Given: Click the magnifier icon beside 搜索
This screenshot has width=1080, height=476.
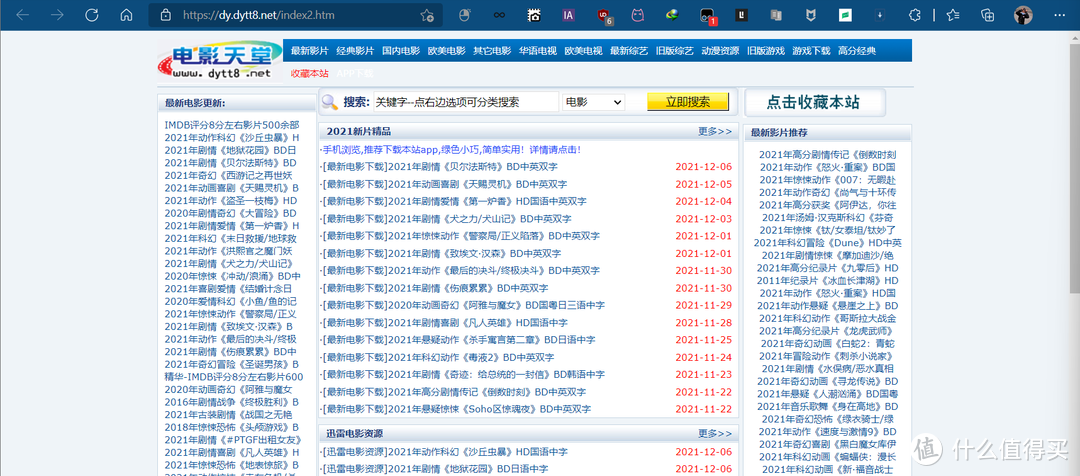Looking at the screenshot, I should (330, 103).
